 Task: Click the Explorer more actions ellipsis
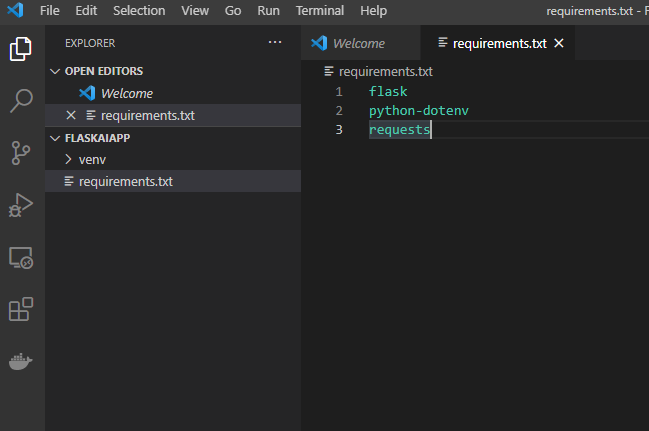click(275, 43)
